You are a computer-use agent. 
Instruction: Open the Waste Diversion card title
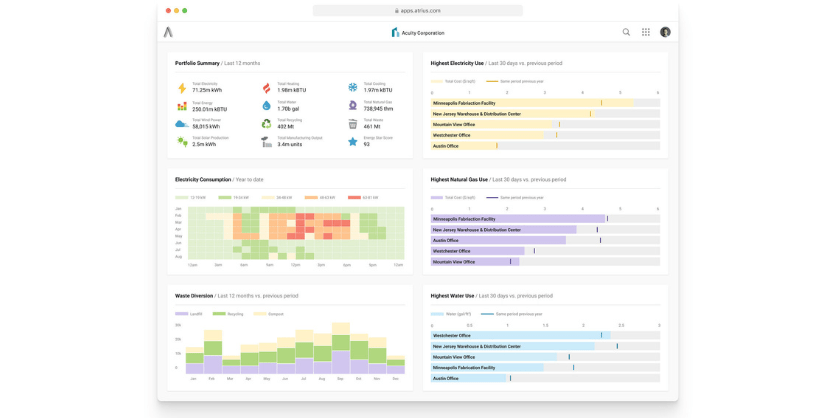pyautogui.click(x=194, y=295)
